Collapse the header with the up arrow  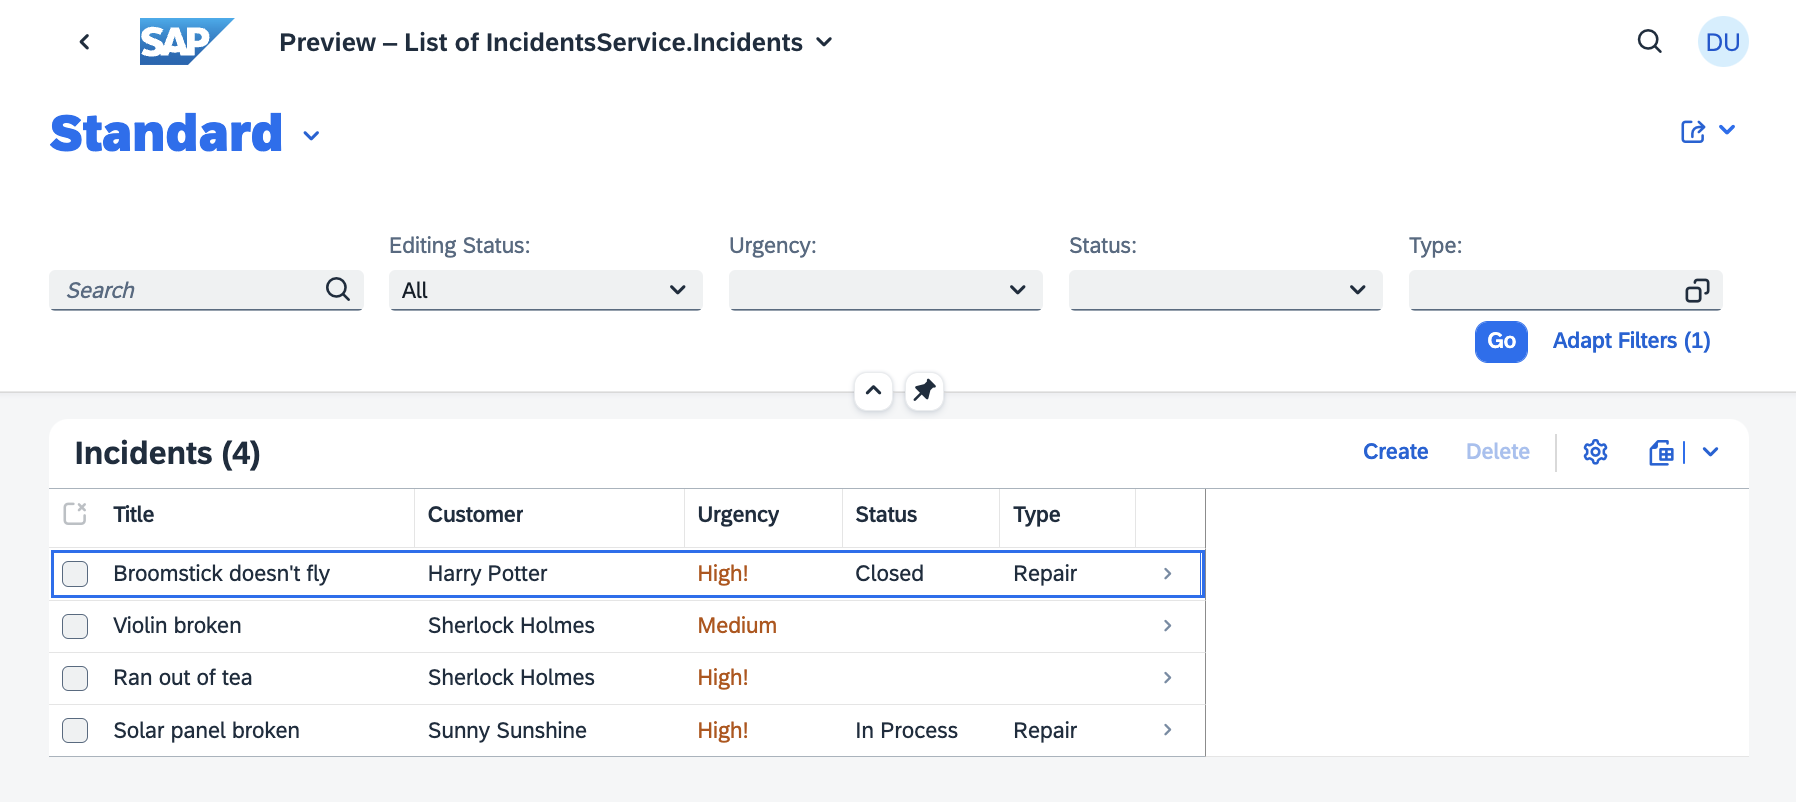[x=873, y=391]
